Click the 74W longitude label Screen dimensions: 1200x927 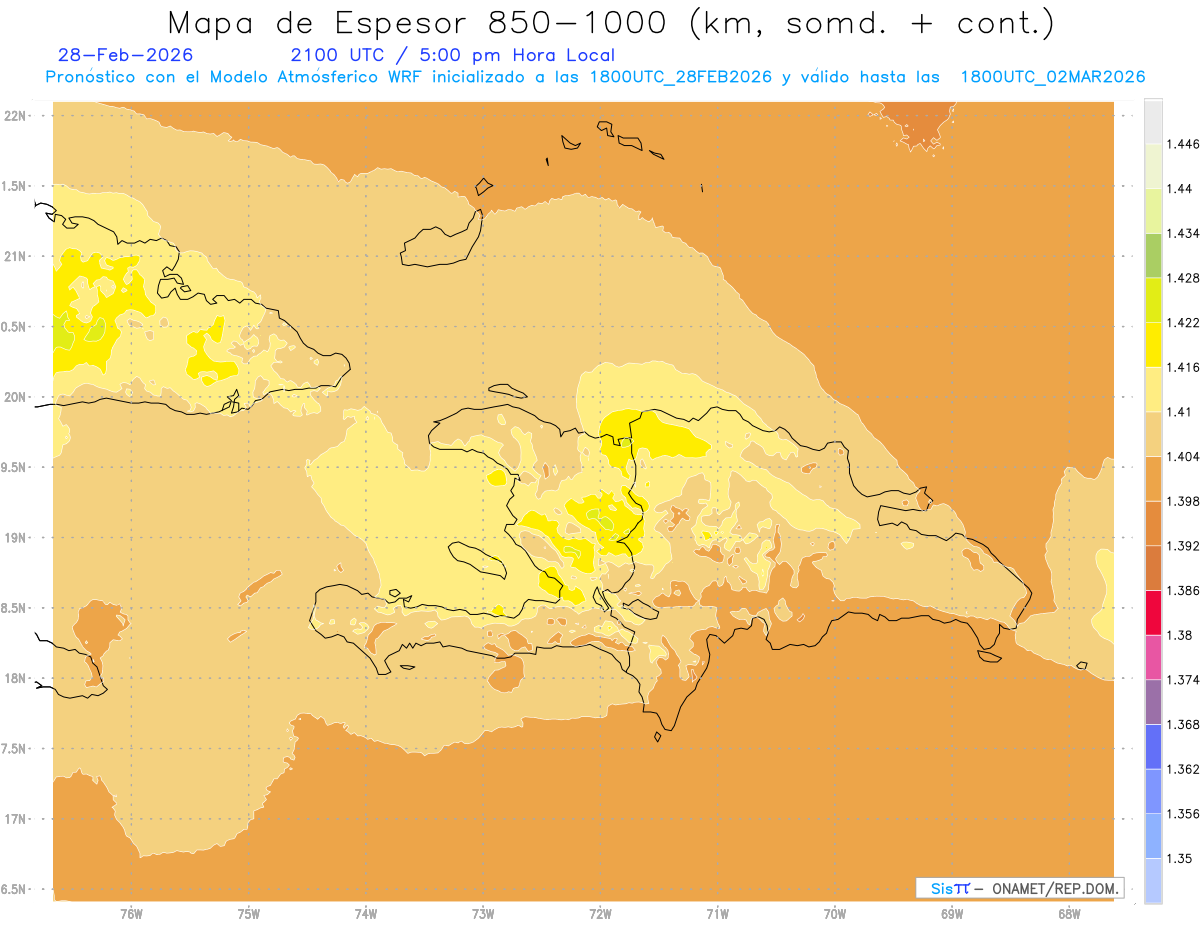click(x=365, y=915)
